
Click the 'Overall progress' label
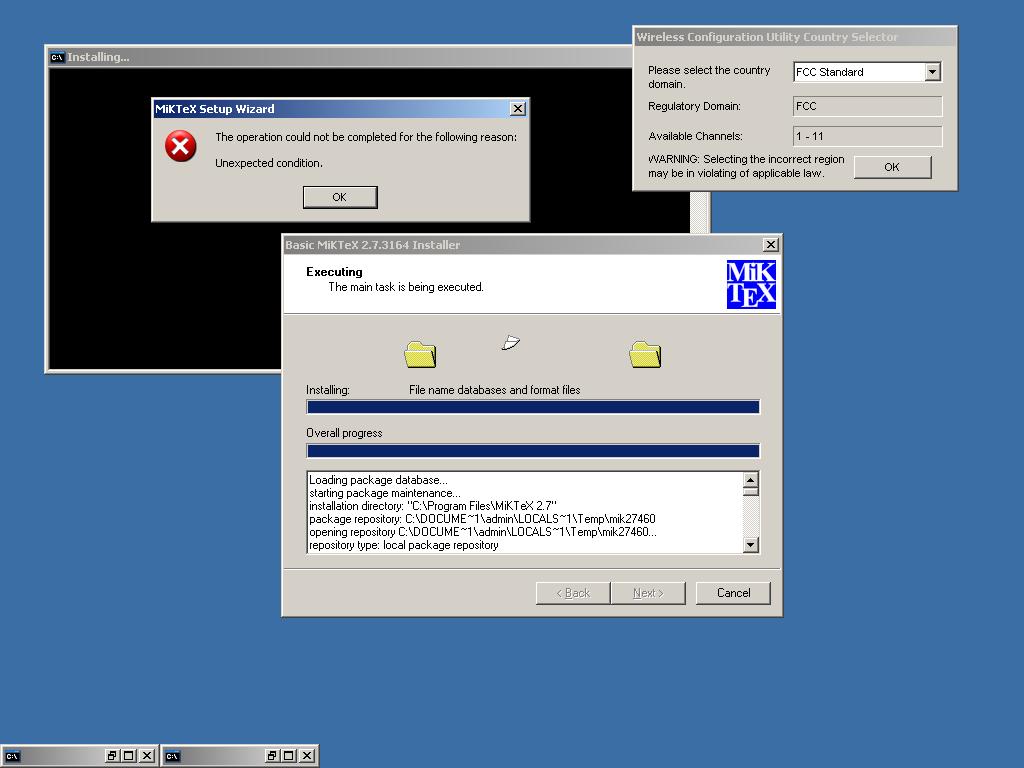point(344,433)
